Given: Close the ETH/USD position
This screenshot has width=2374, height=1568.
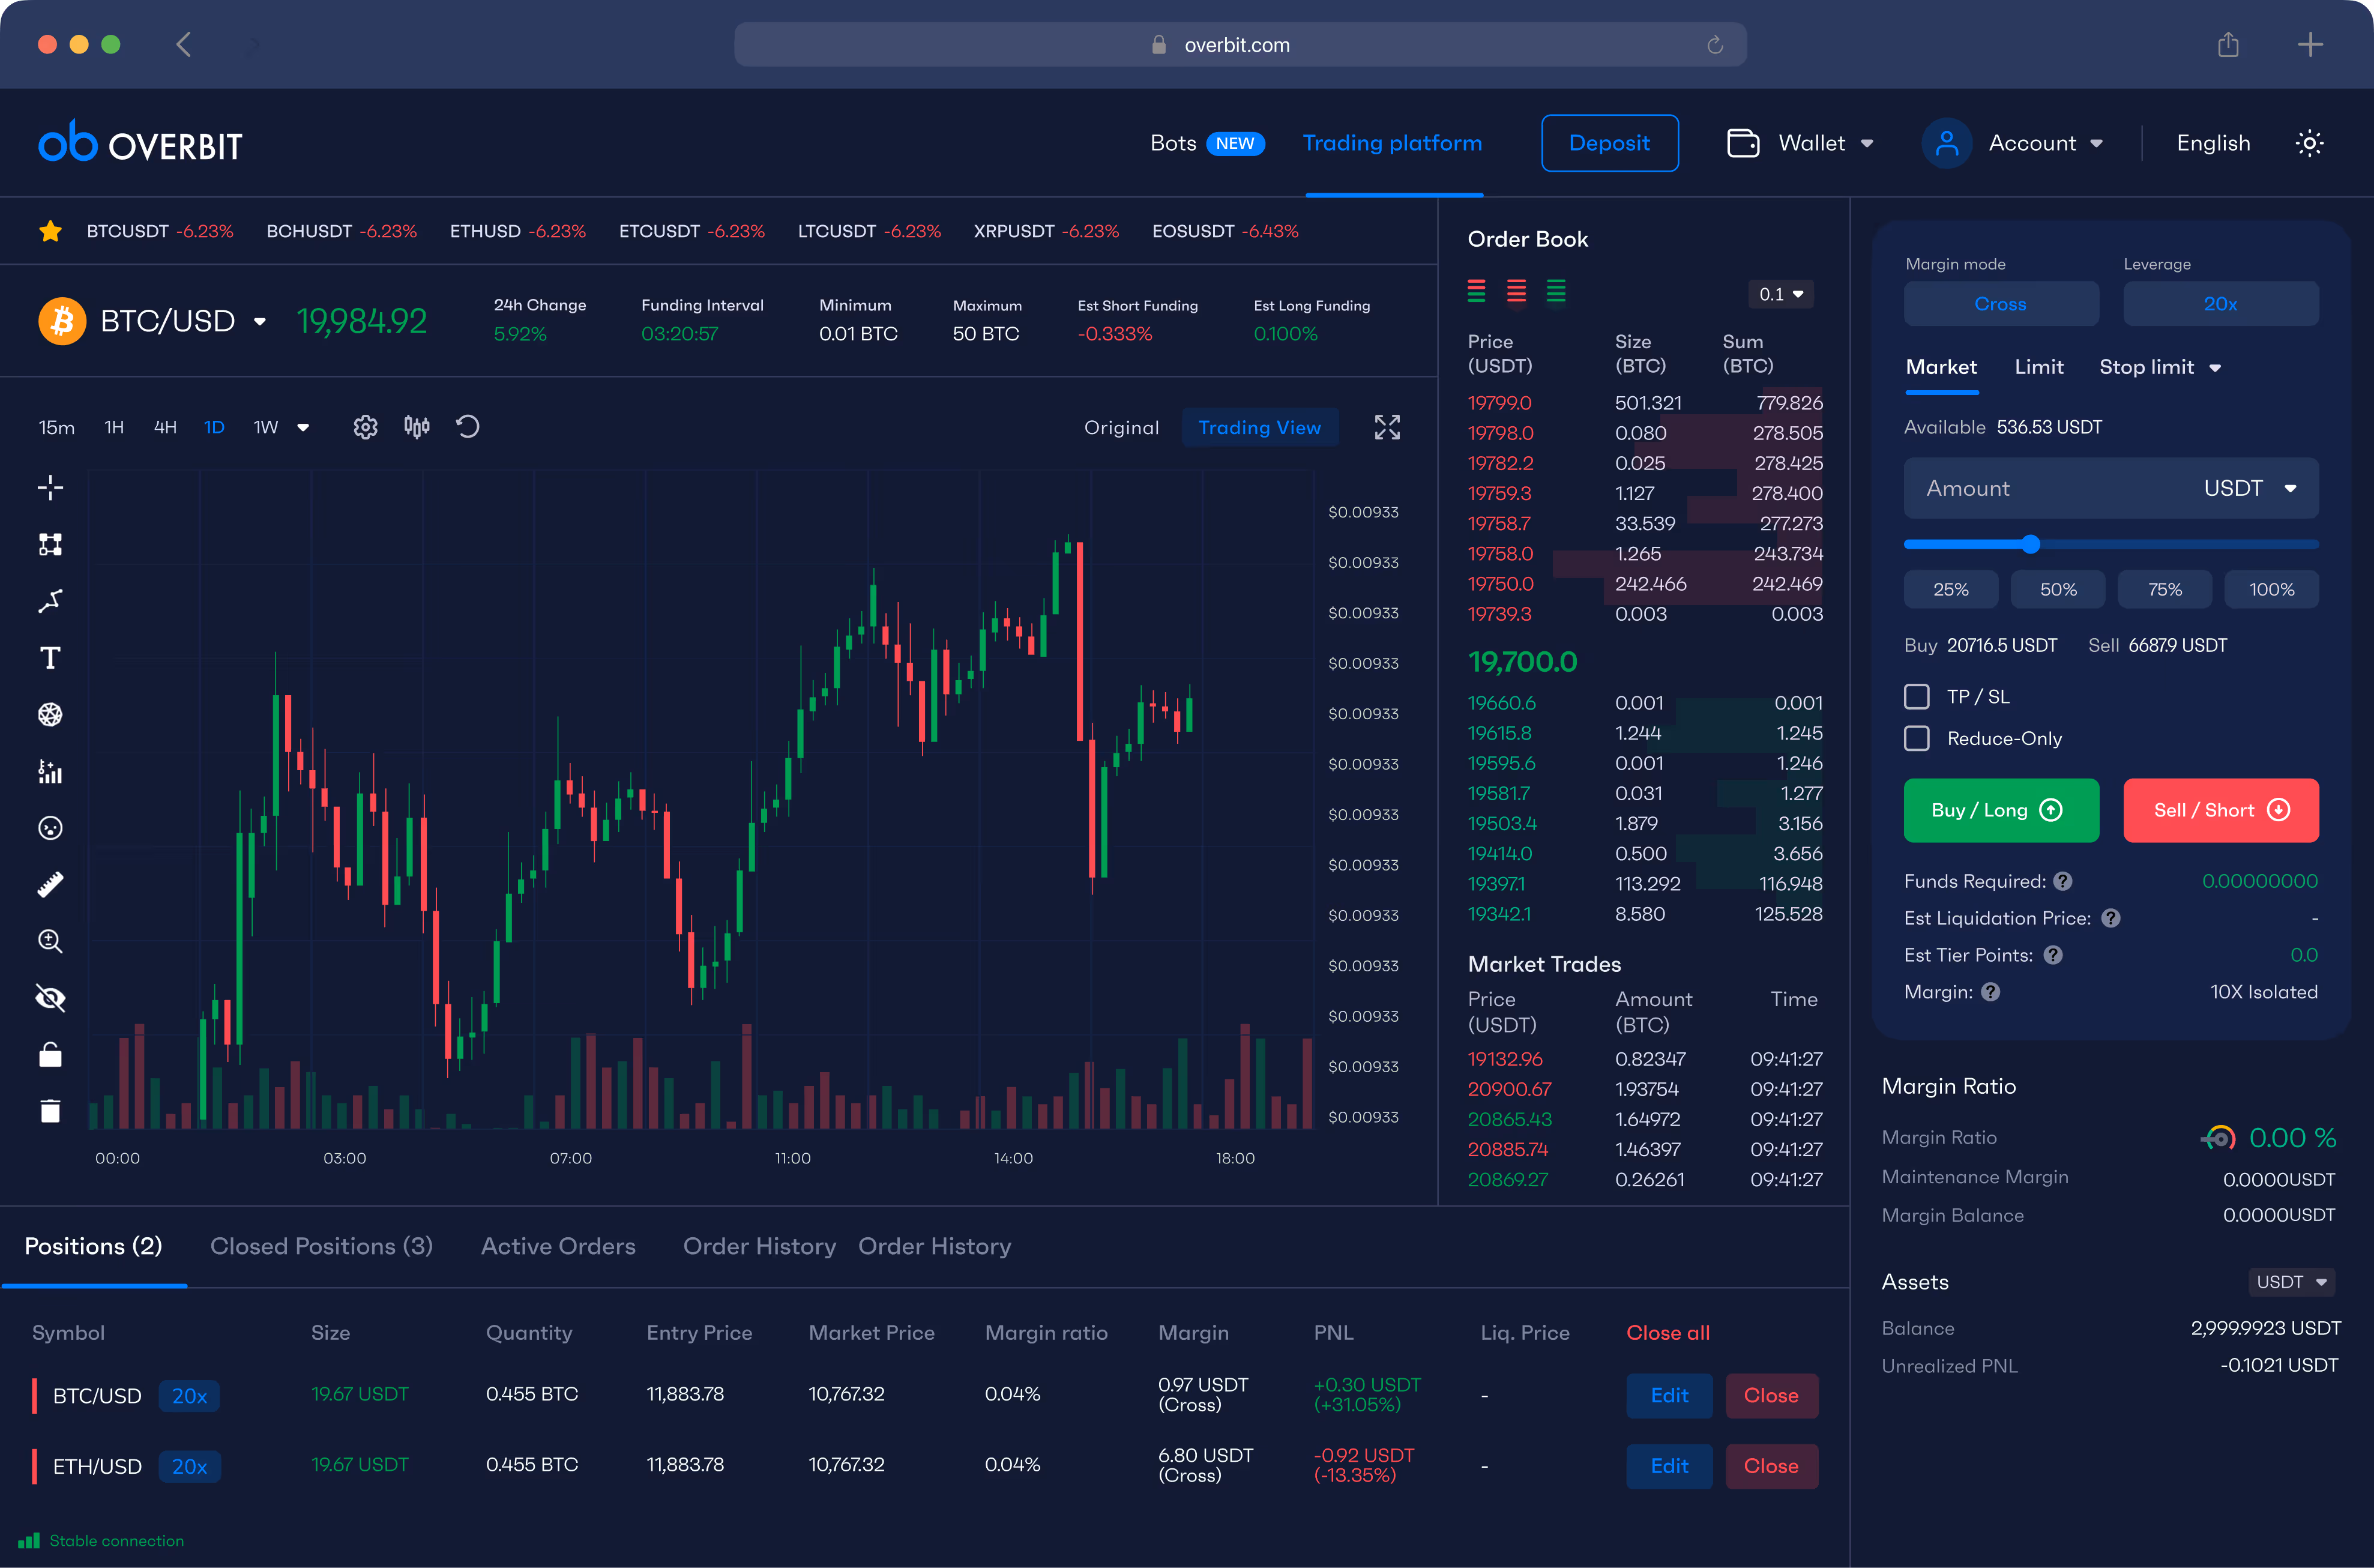Looking at the screenshot, I should (1771, 1466).
